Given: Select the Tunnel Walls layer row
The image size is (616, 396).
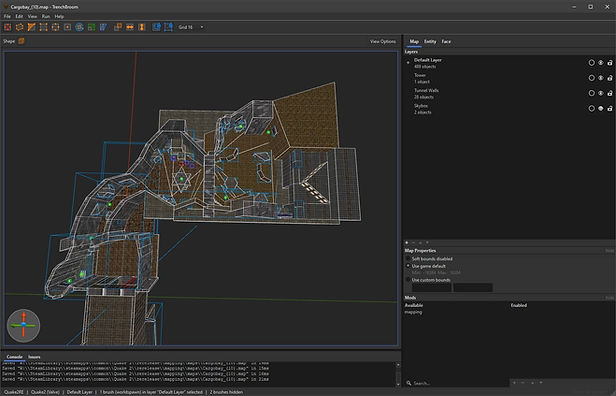Looking at the screenshot, I should [x=509, y=94].
